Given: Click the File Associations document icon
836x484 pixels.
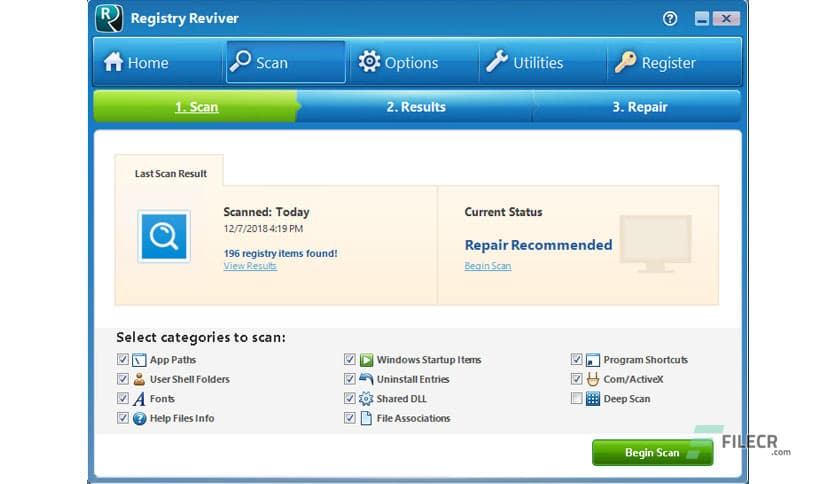Looking at the screenshot, I should [x=366, y=418].
